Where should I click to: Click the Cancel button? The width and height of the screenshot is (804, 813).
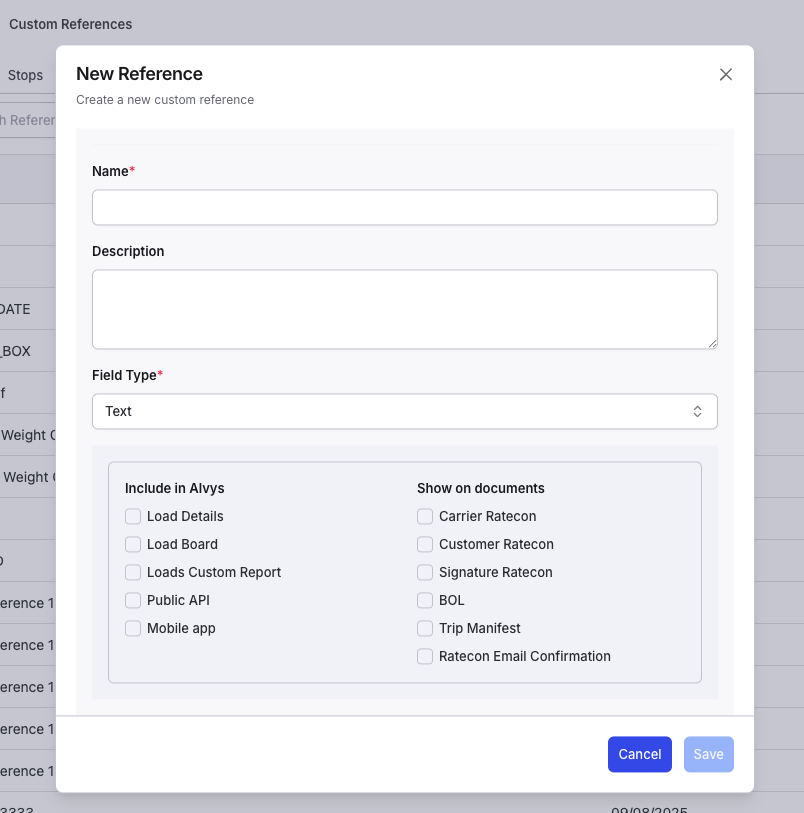[640, 754]
